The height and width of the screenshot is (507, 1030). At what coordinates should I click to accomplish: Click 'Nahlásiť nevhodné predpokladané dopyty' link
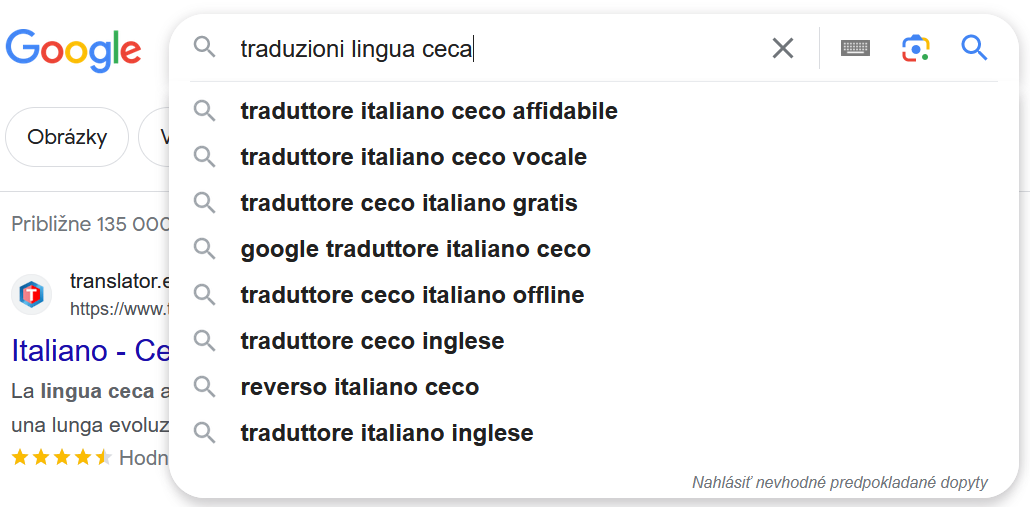point(839,483)
